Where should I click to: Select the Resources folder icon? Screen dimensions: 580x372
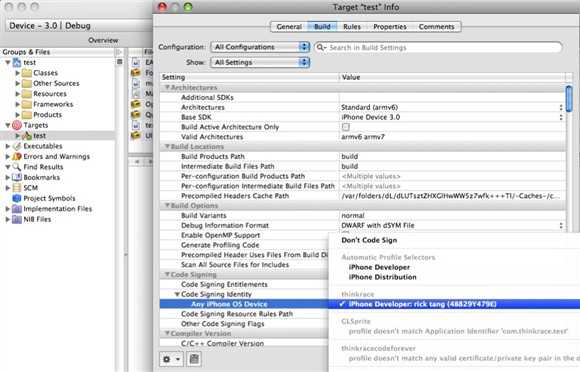tap(27, 94)
